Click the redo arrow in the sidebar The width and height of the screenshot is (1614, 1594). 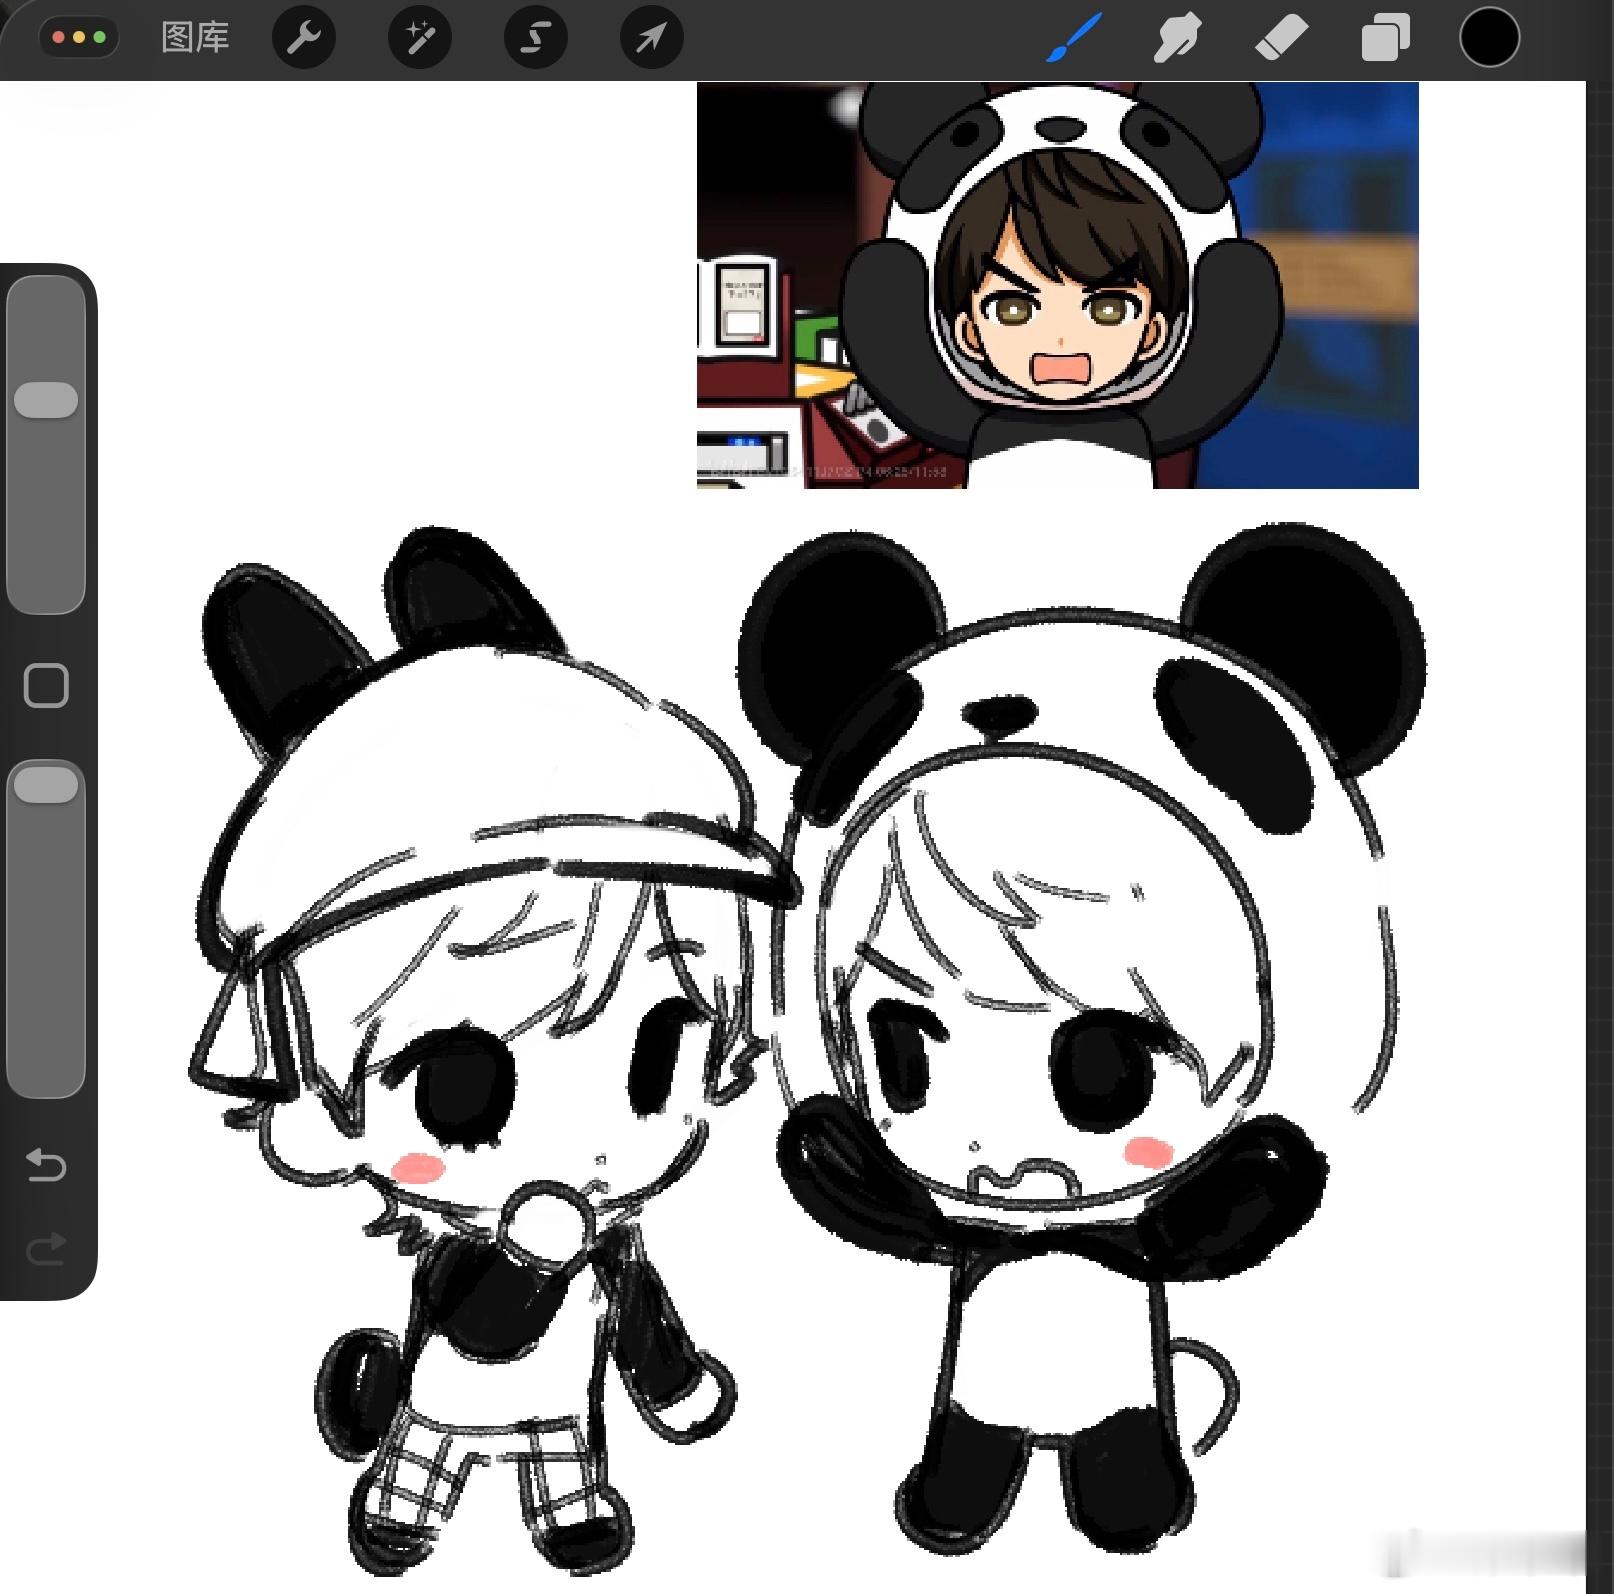pos(46,1249)
